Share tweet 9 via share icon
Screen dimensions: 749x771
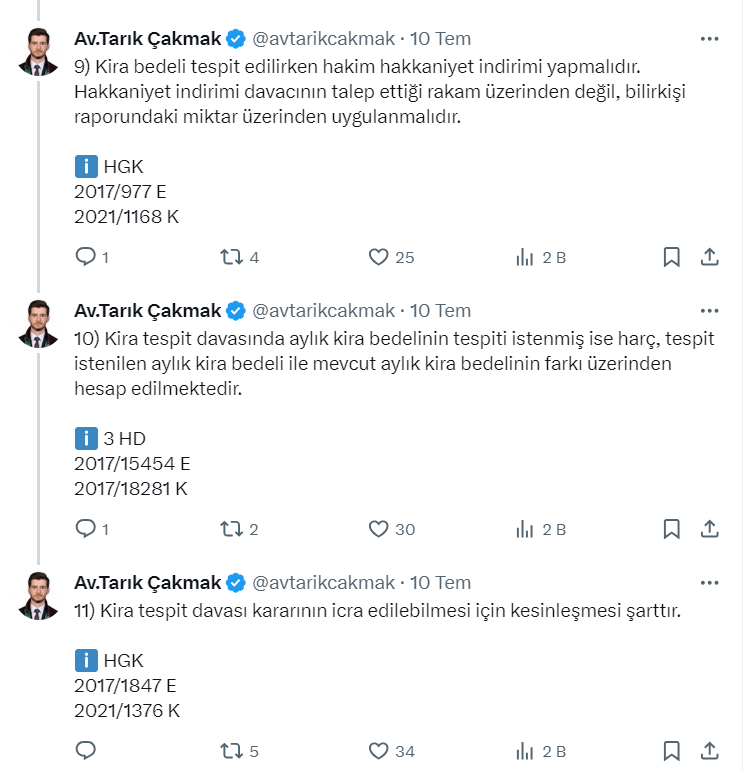click(709, 257)
